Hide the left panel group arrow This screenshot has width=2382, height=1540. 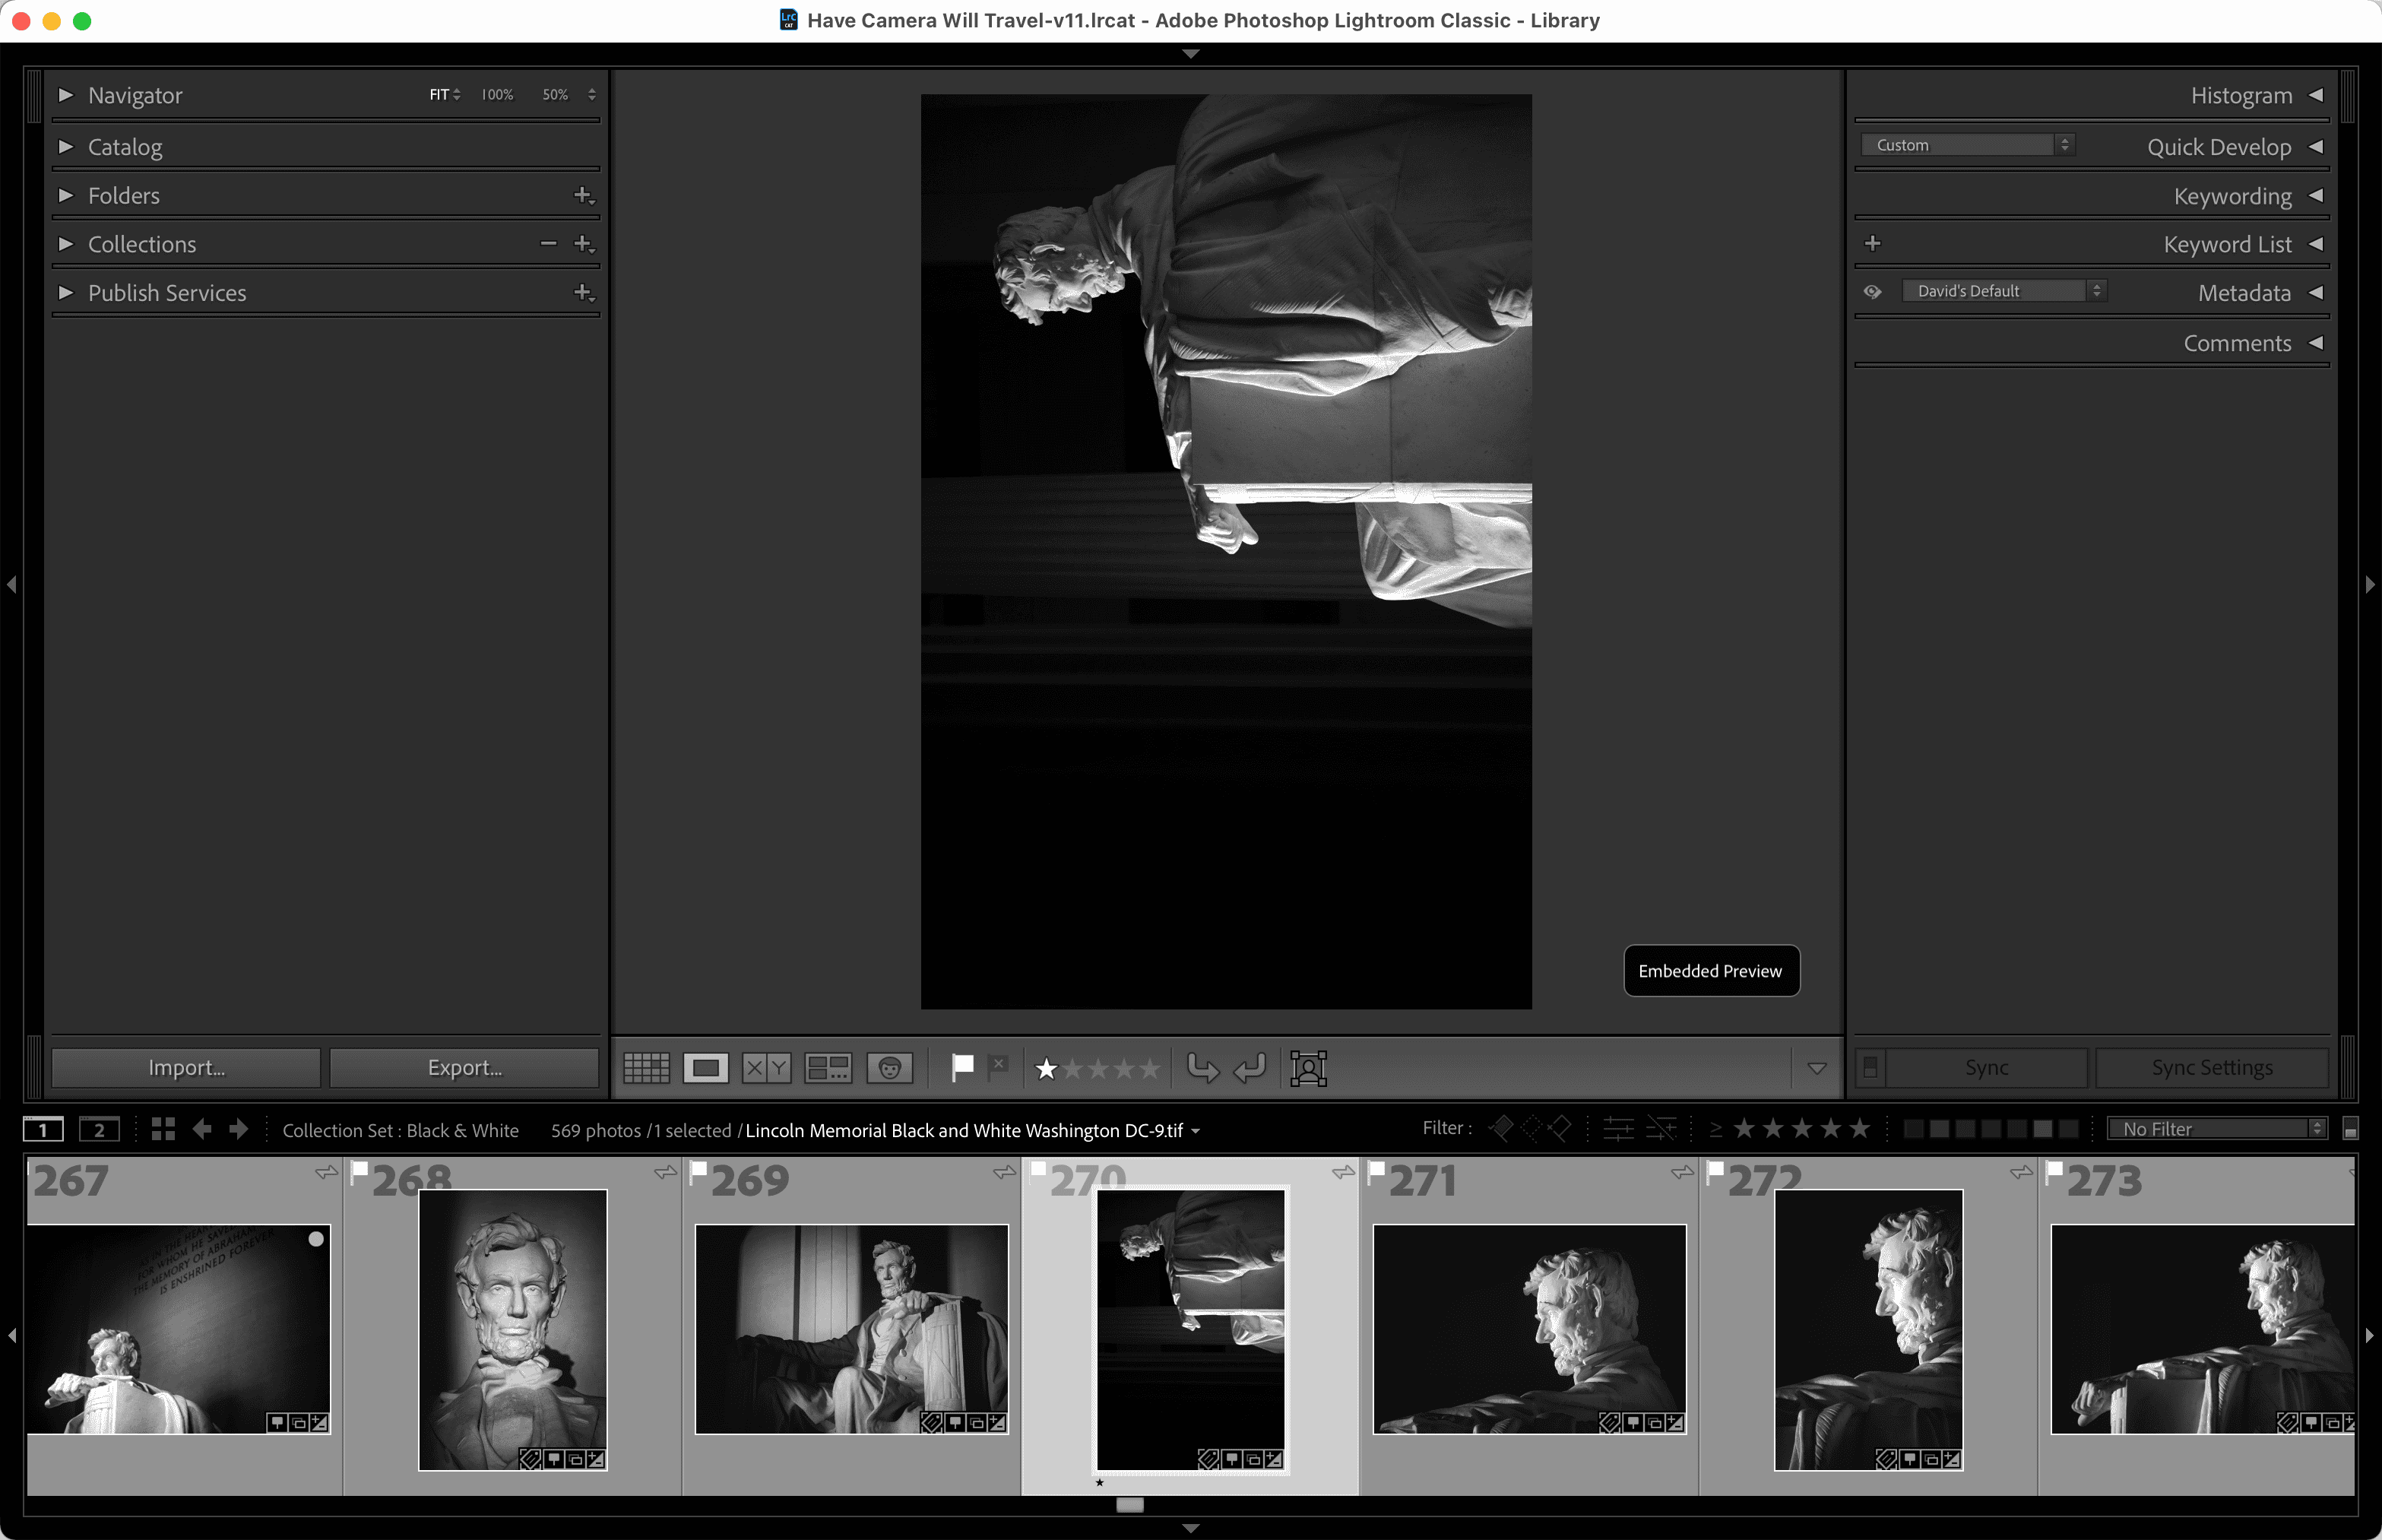point(12,584)
